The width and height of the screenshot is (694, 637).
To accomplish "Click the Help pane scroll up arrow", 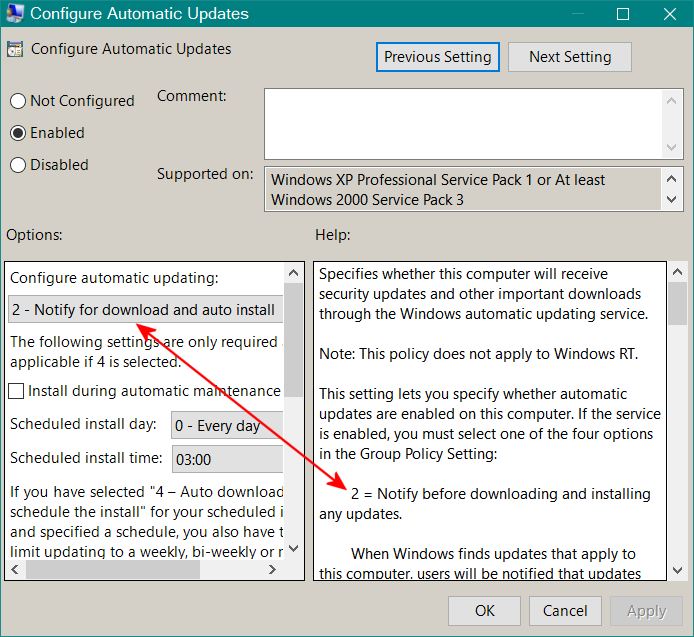I will 677,272.
